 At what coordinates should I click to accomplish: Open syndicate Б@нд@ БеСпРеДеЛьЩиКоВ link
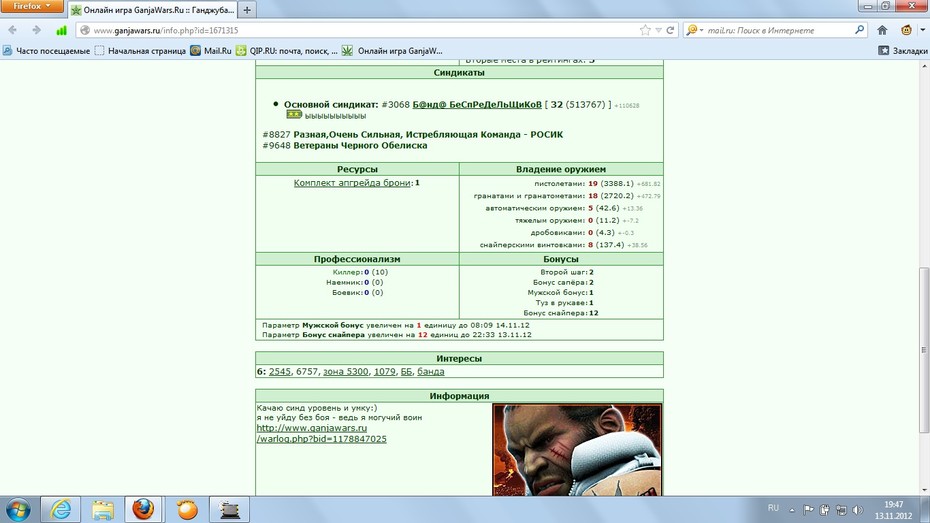click(x=477, y=104)
